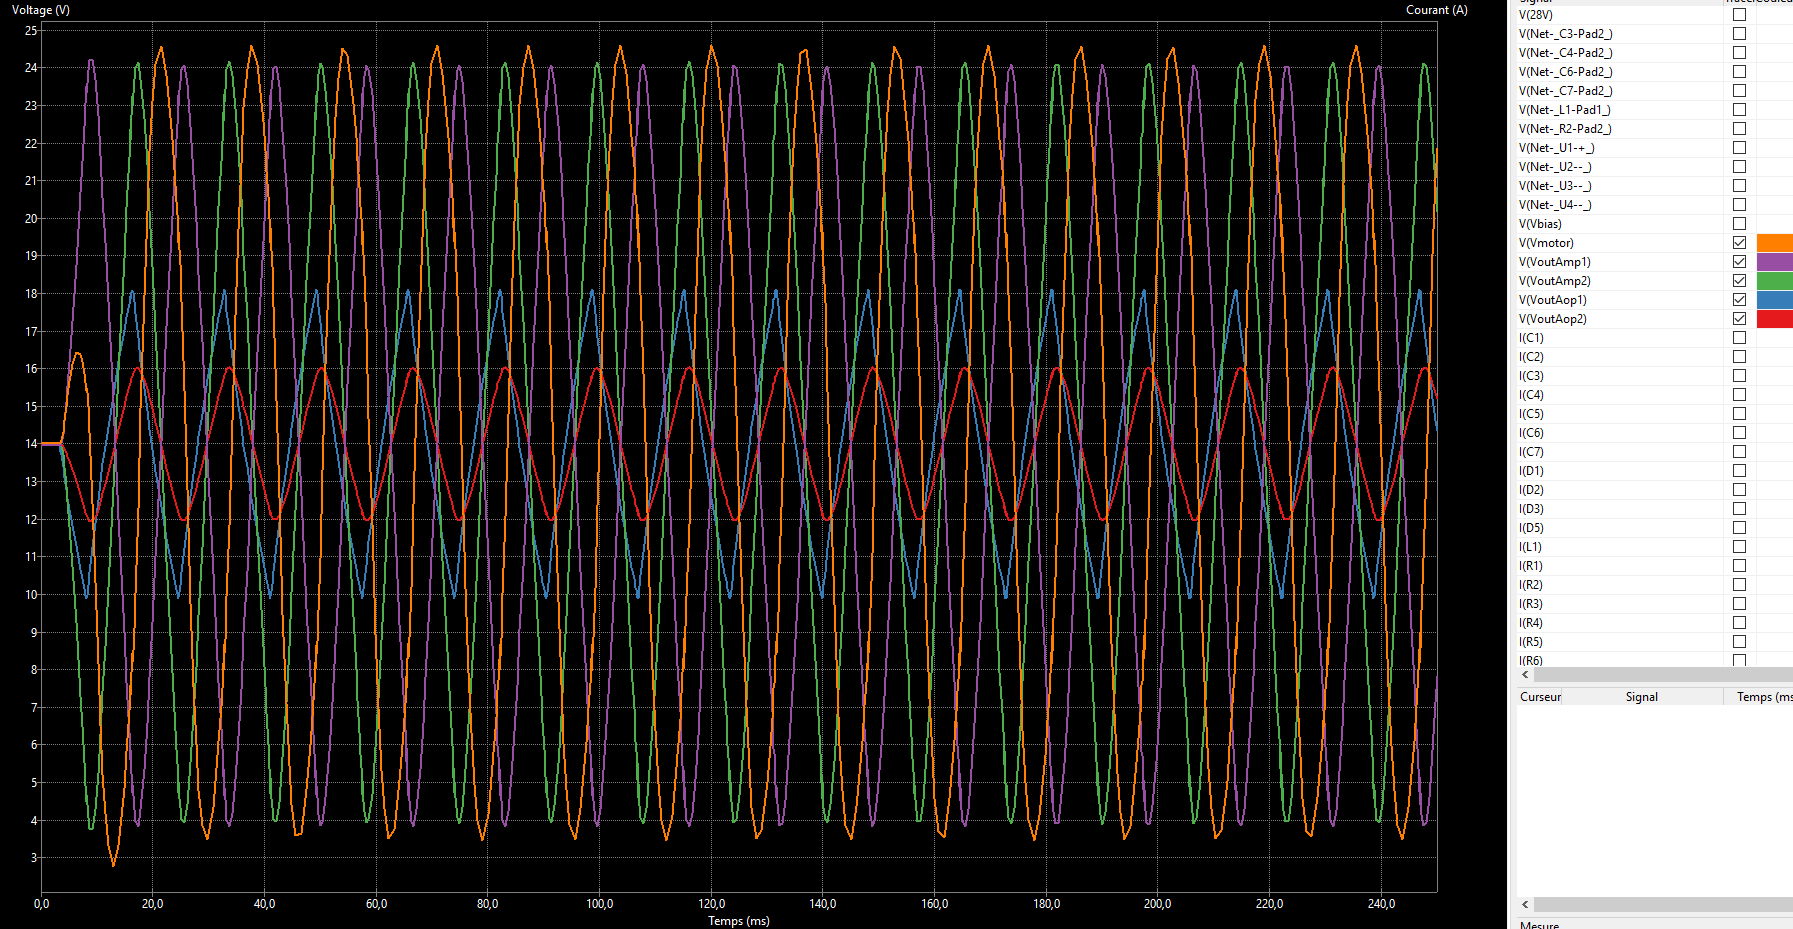Check the I(R4) signal box
This screenshot has width=1793, height=929.
point(1739,623)
